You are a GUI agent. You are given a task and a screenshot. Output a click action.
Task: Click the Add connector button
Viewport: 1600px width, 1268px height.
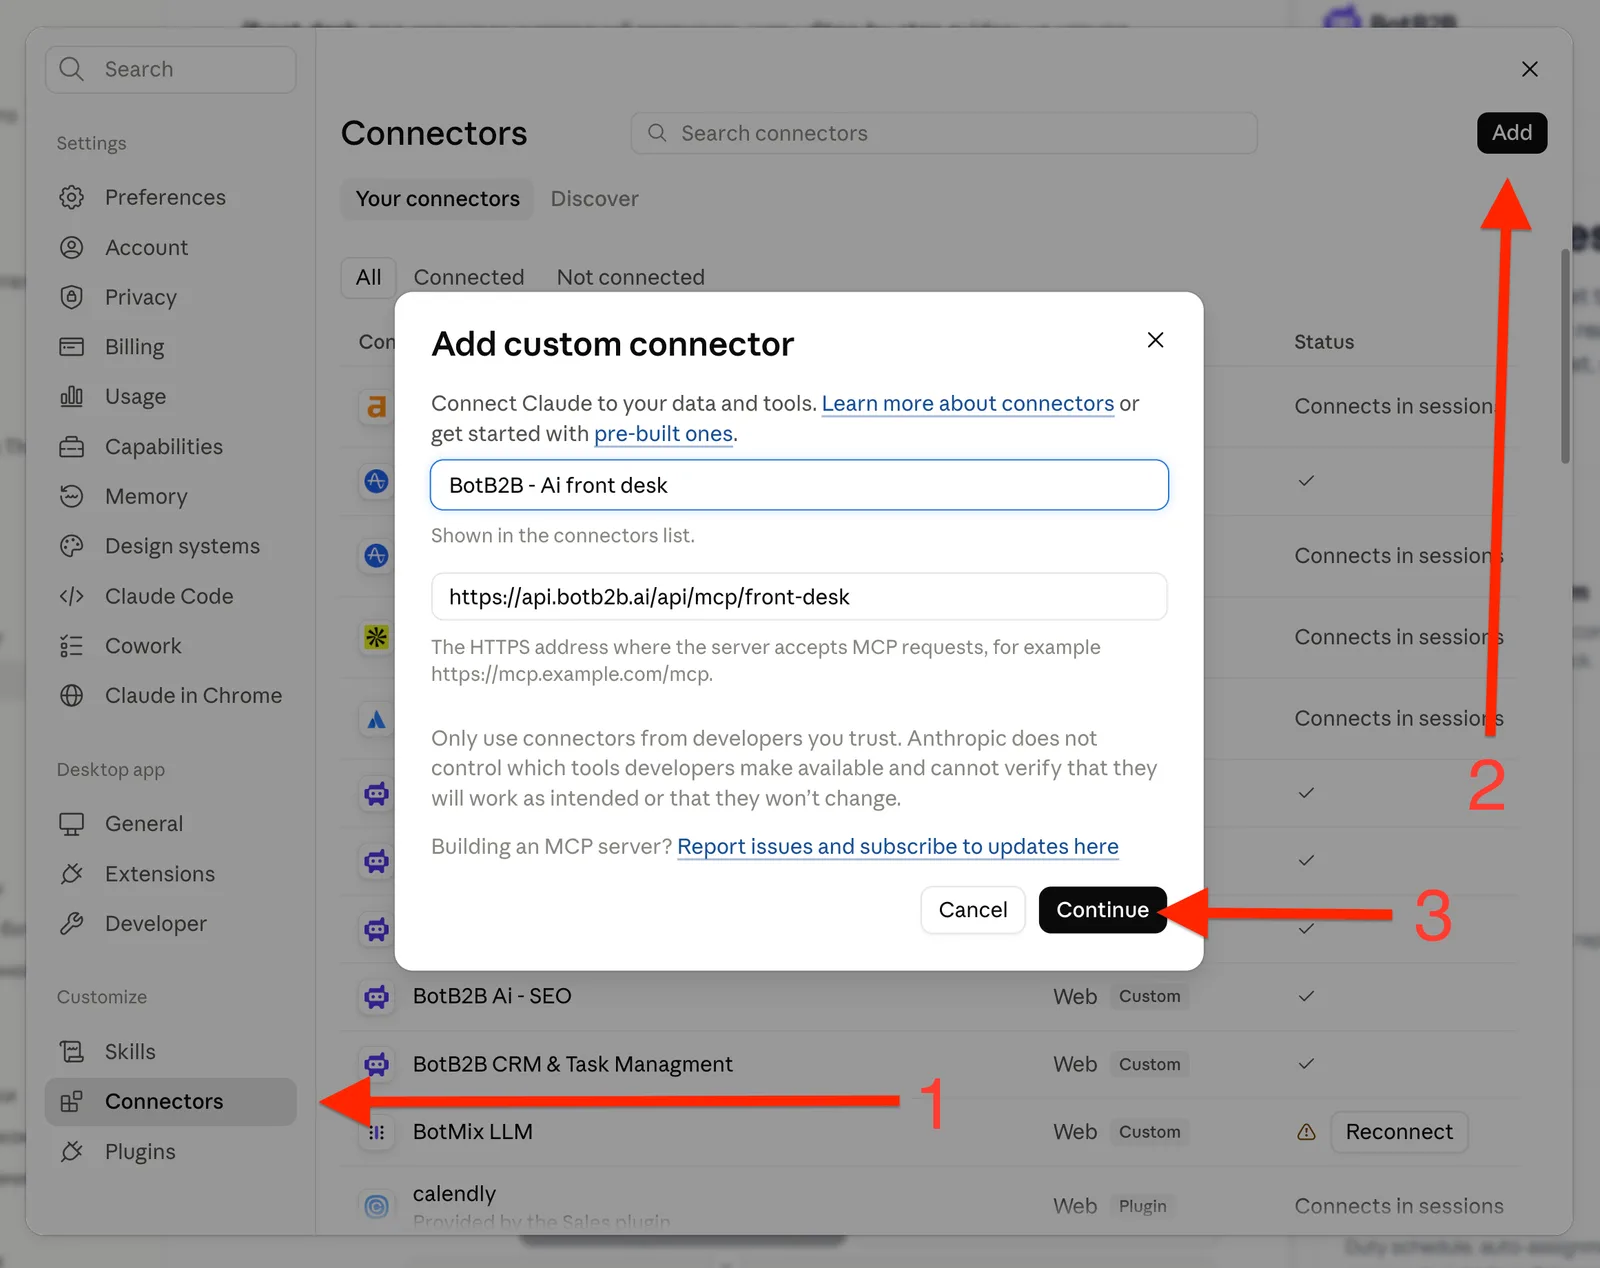(1512, 133)
